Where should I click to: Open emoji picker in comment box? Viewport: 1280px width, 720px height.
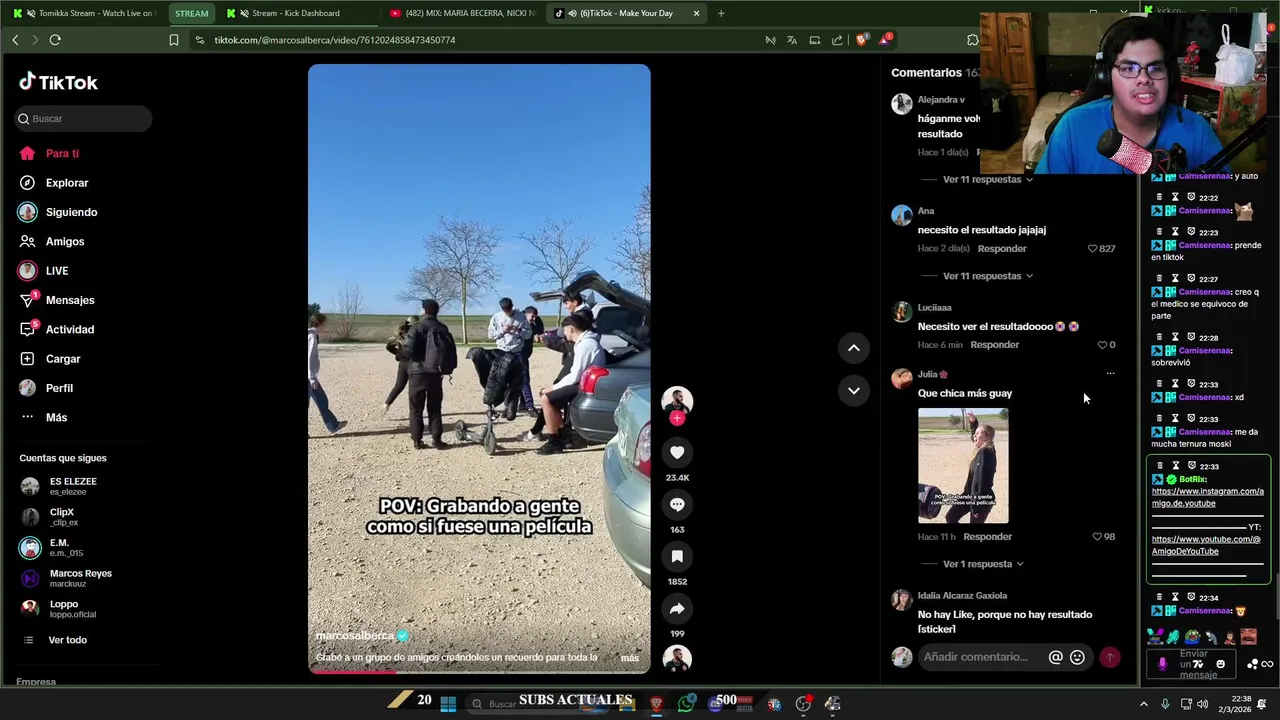point(1077,657)
